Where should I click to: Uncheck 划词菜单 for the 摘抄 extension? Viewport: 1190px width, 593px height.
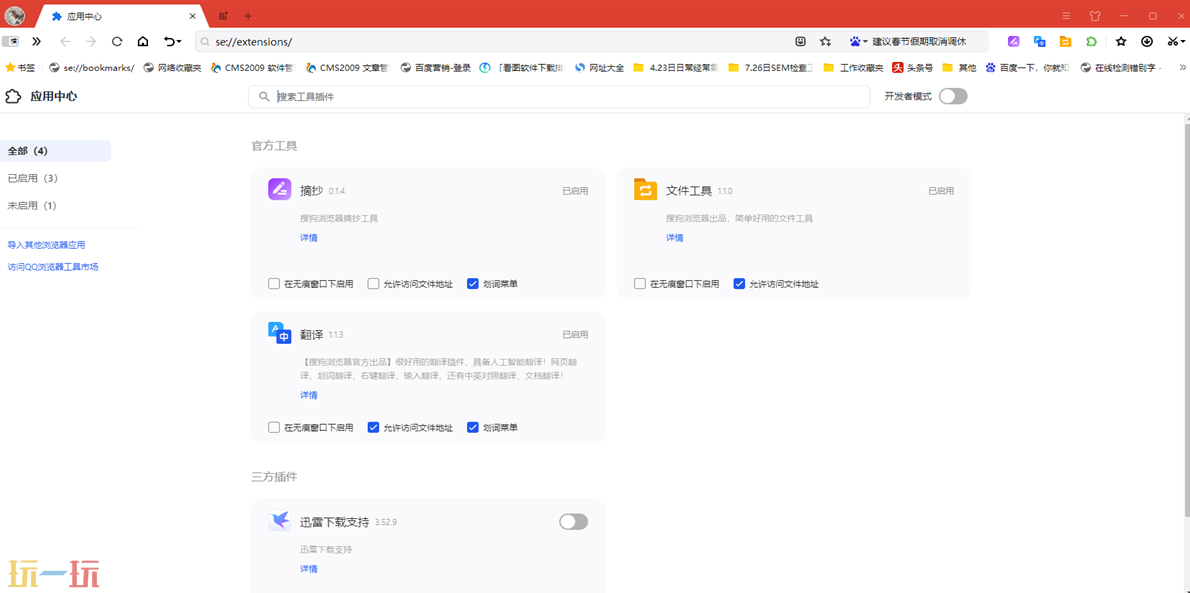pos(473,284)
